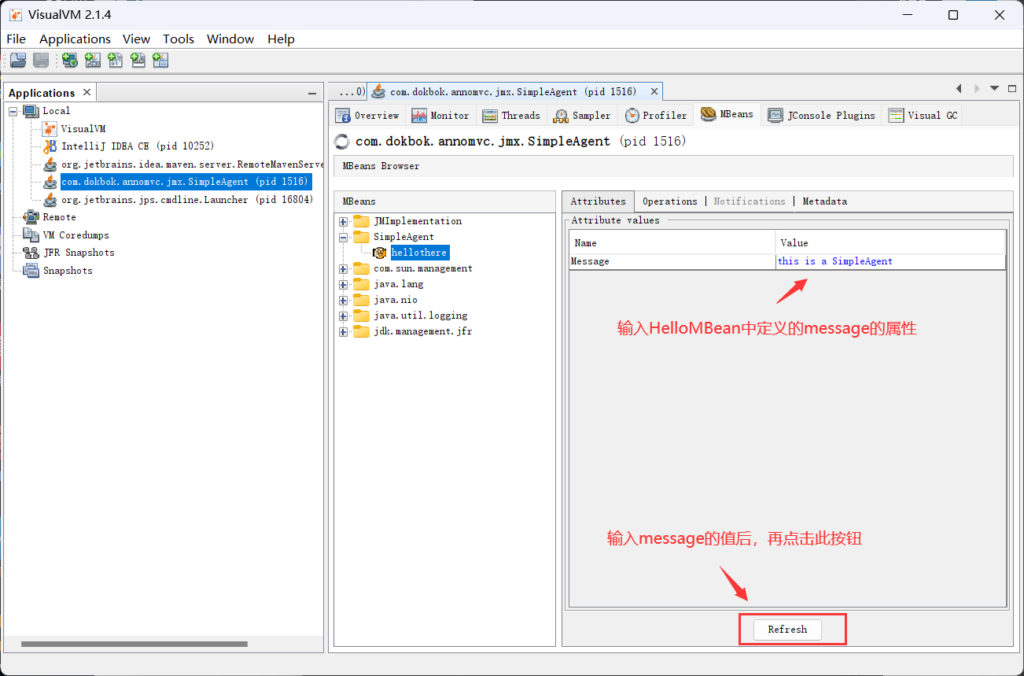Image resolution: width=1024 pixels, height=676 pixels.
Task: Click the jdk.management.jfr folder icon
Action: pos(361,331)
